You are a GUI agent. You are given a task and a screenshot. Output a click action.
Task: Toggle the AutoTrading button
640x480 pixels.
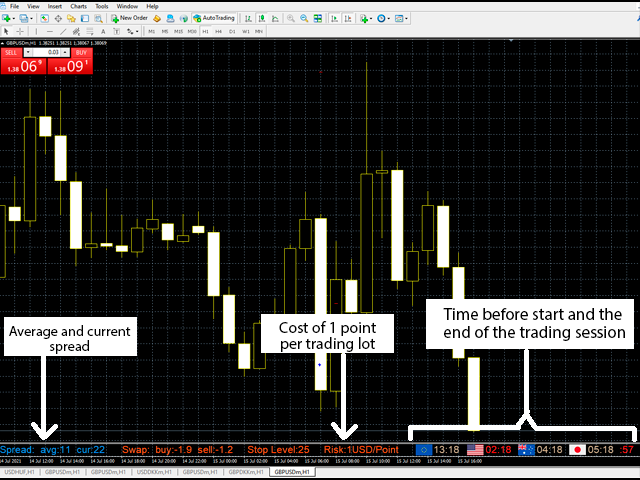coord(214,18)
